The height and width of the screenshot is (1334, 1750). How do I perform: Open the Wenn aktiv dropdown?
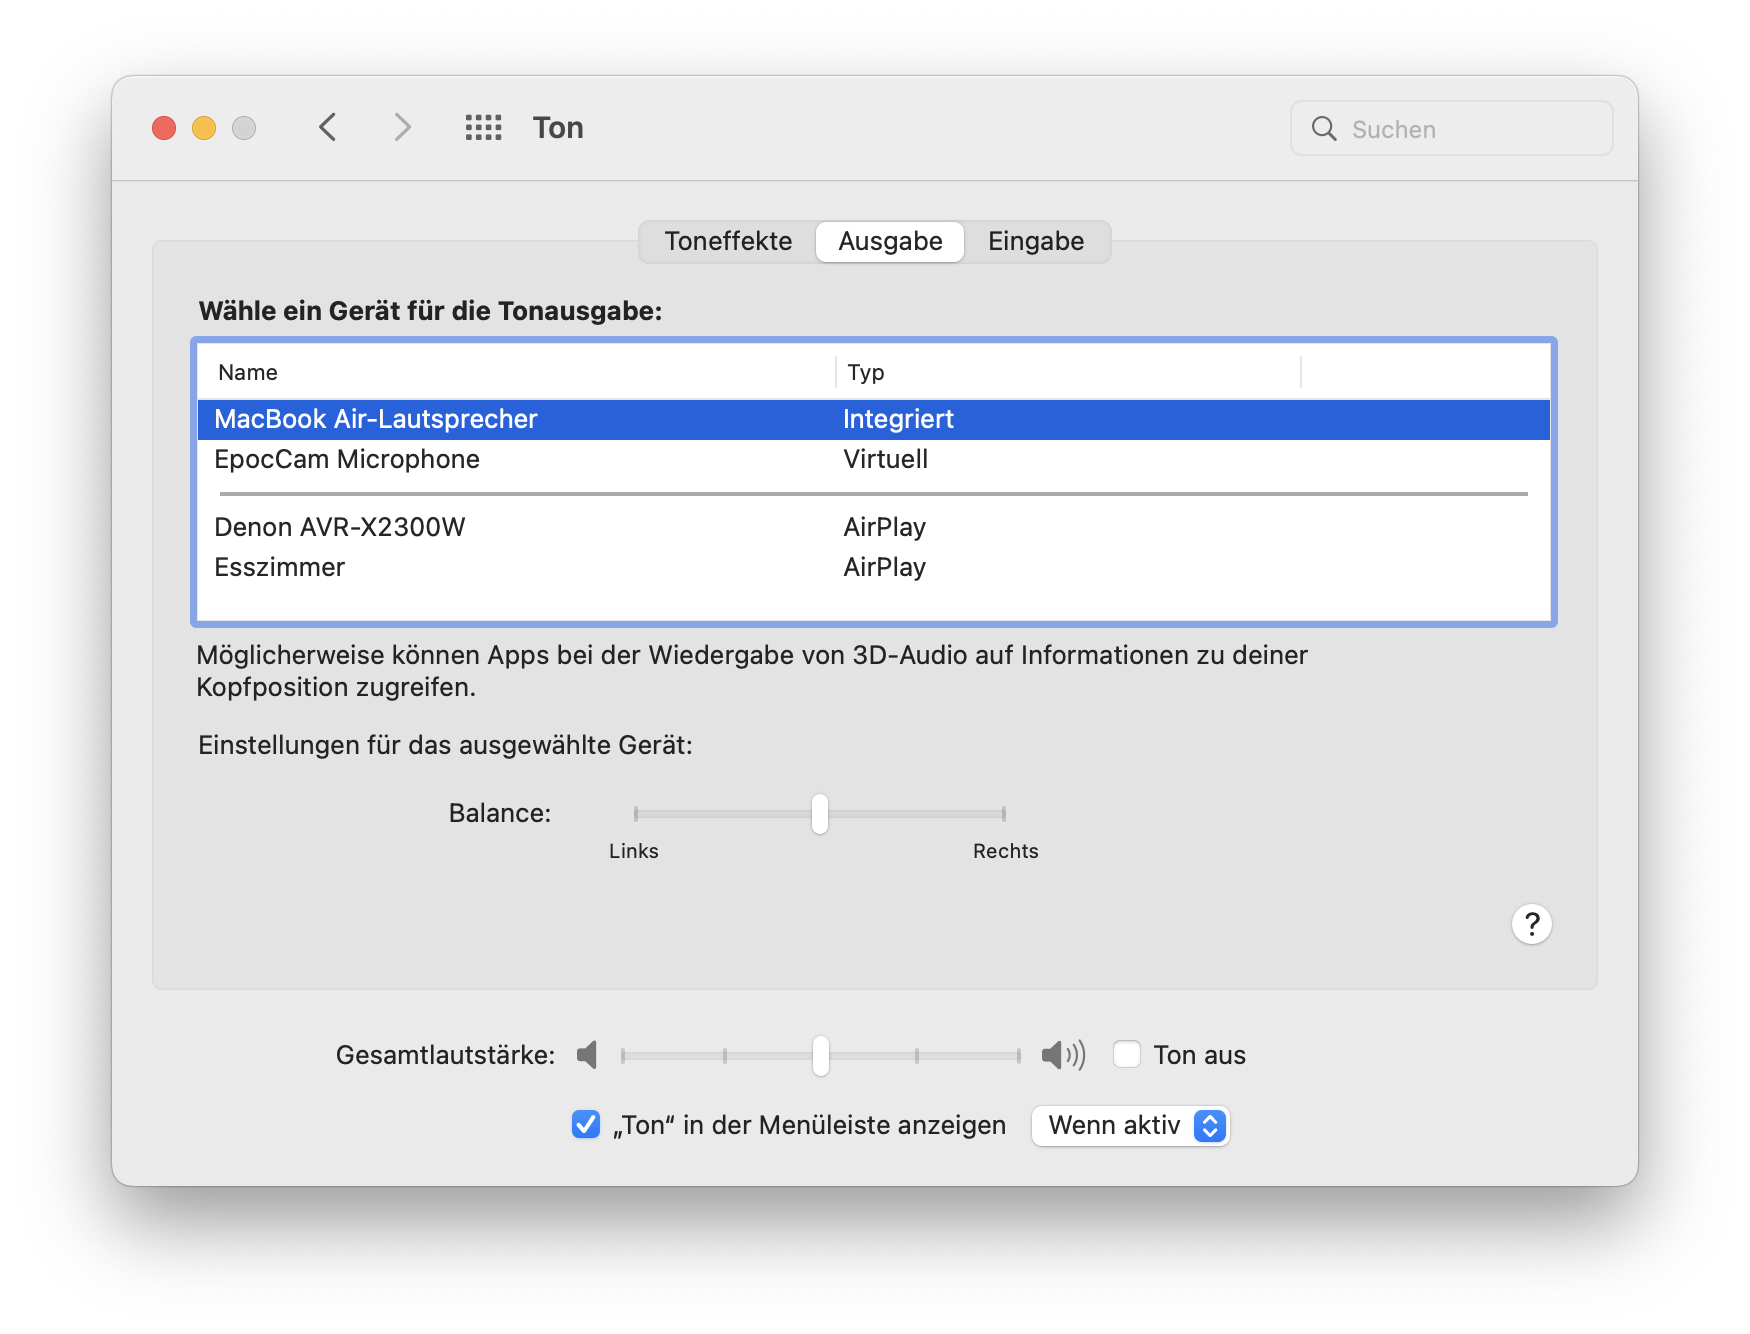pyautogui.click(x=1130, y=1125)
